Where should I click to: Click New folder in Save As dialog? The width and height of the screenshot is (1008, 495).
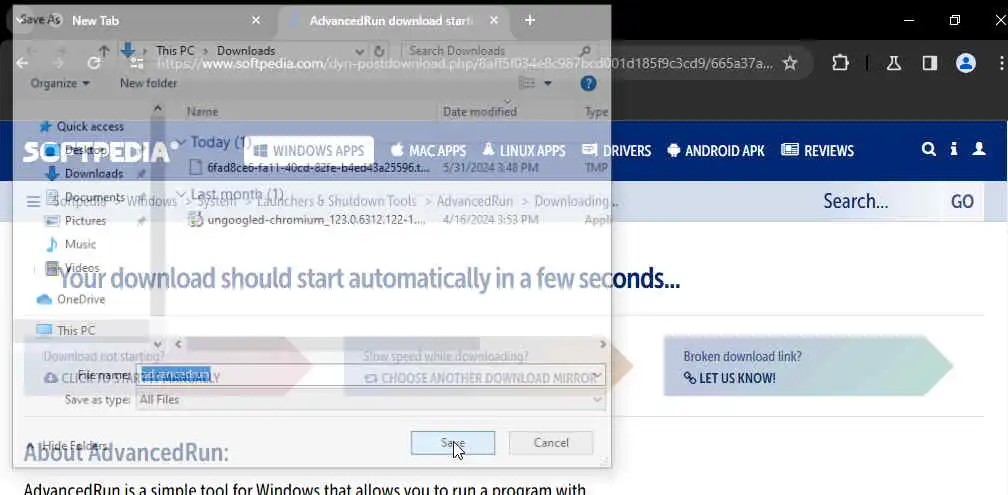coord(148,83)
